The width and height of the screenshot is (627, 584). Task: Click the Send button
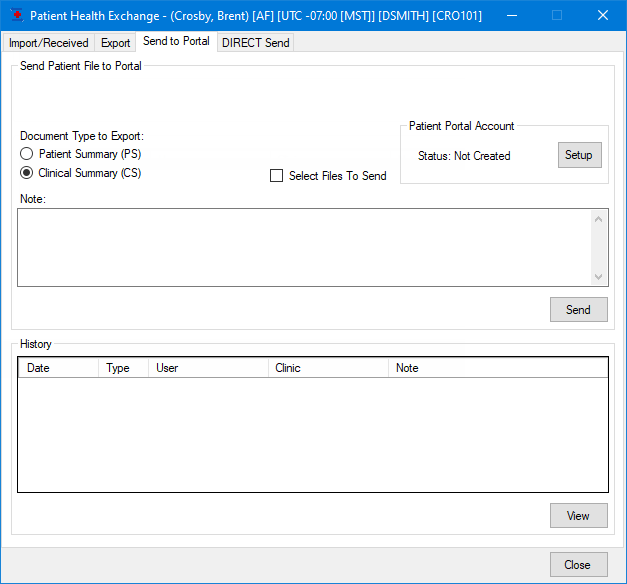[x=579, y=309]
